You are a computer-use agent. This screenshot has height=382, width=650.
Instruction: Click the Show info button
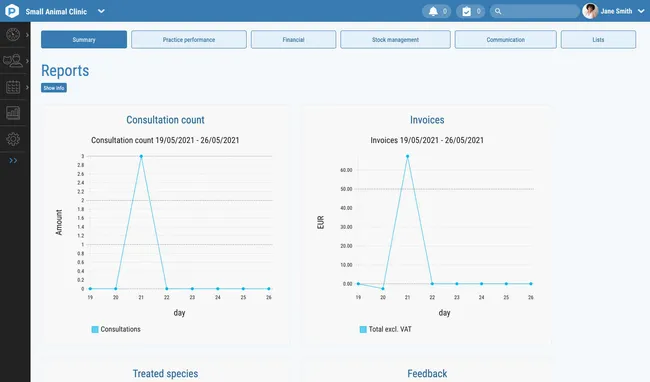(54, 88)
